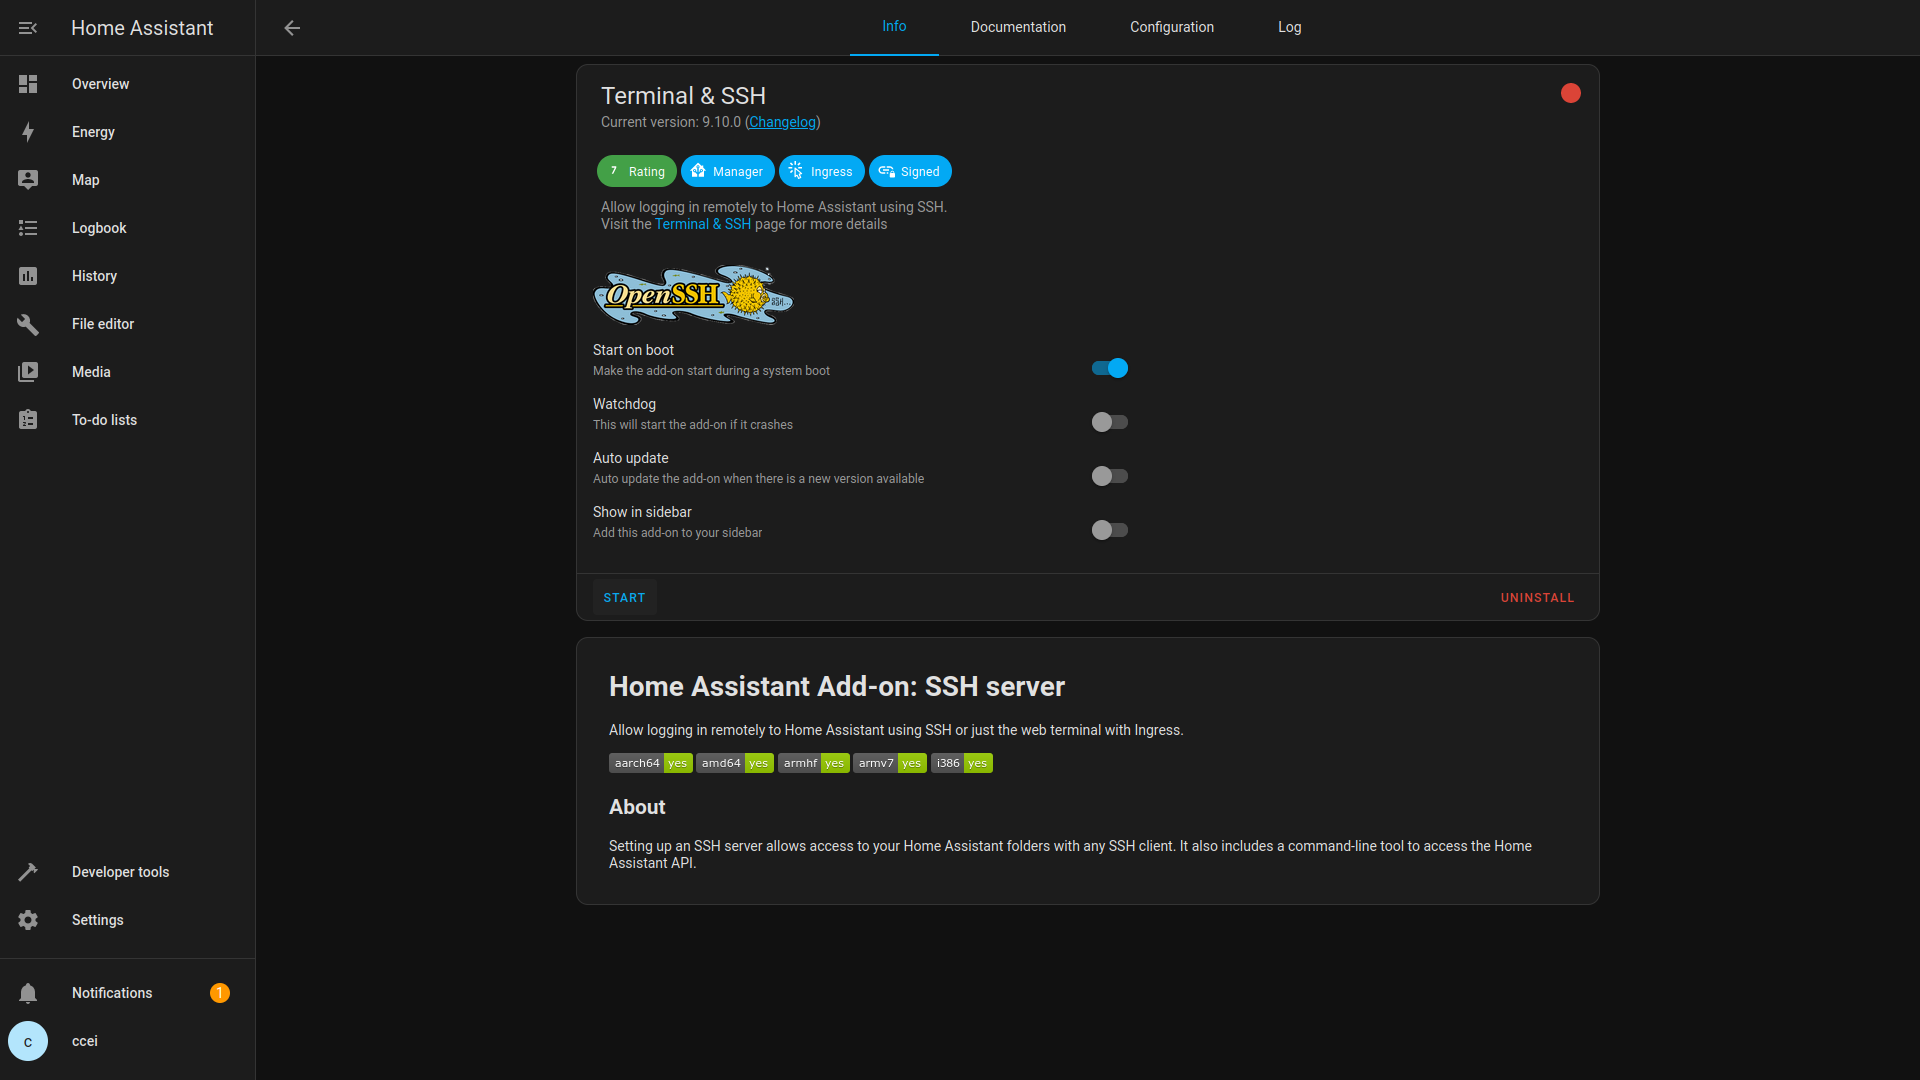Open the File editor wrench icon
The height and width of the screenshot is (1080, 1920).
point(28,324)
